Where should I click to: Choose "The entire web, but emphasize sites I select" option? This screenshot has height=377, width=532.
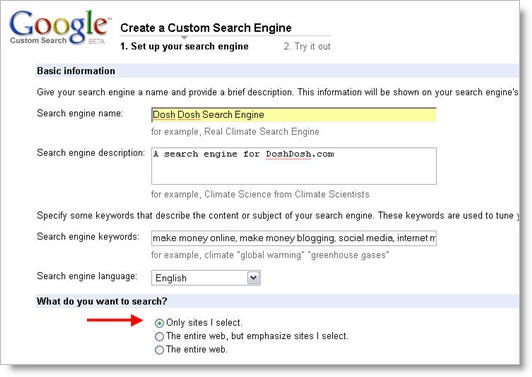point(159,337)
